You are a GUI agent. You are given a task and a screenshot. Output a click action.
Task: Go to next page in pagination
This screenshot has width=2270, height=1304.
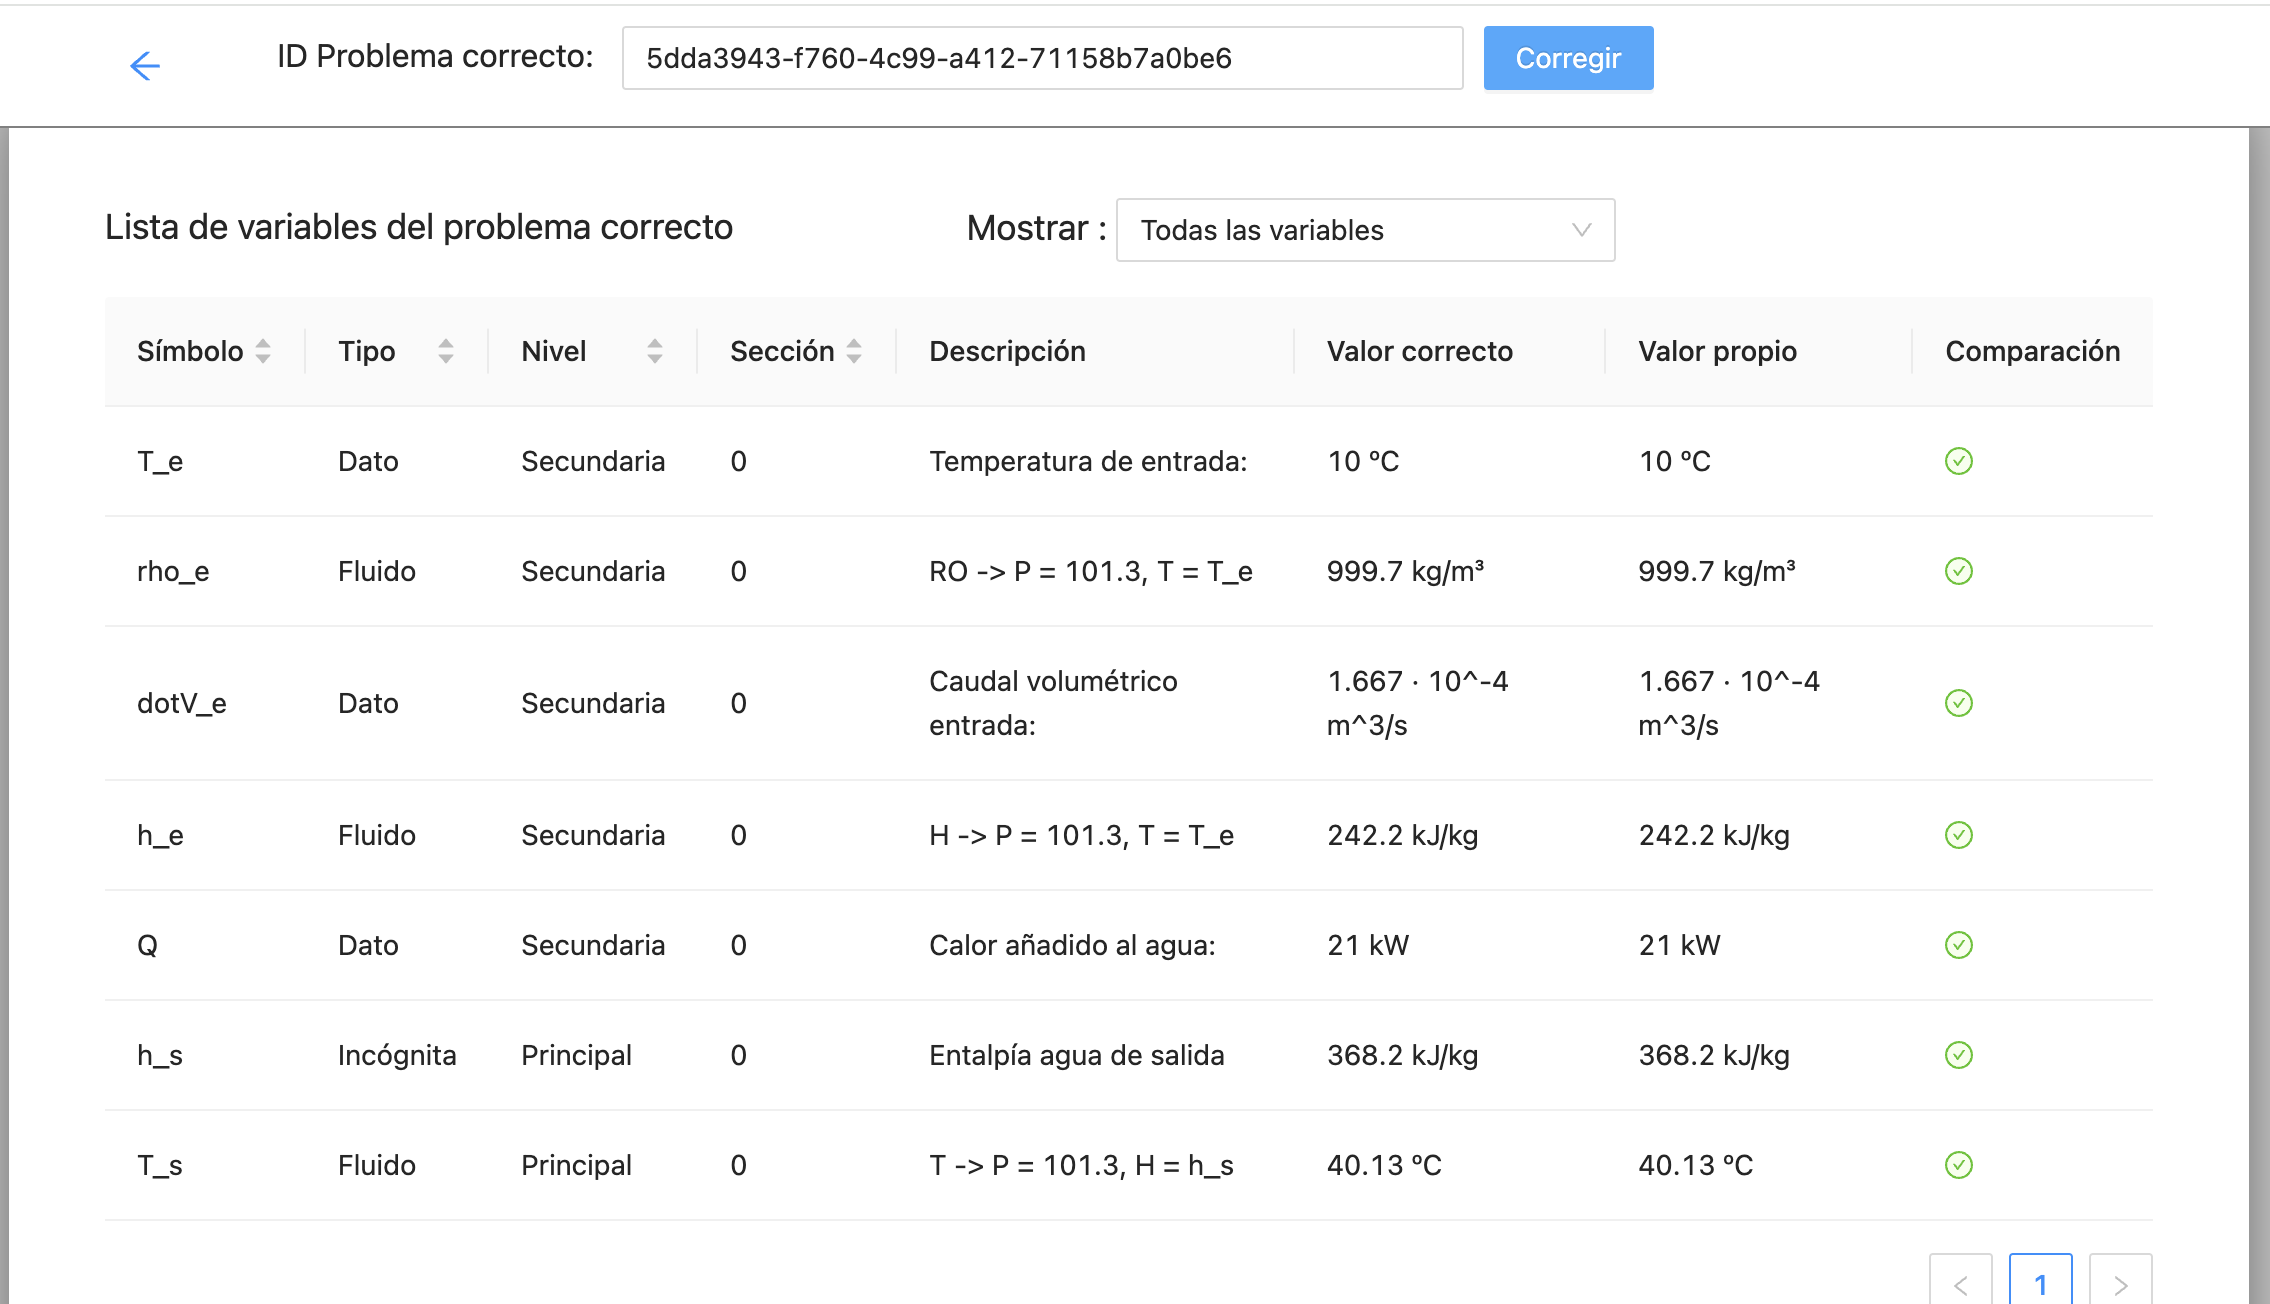[x=2120, y=1280]
